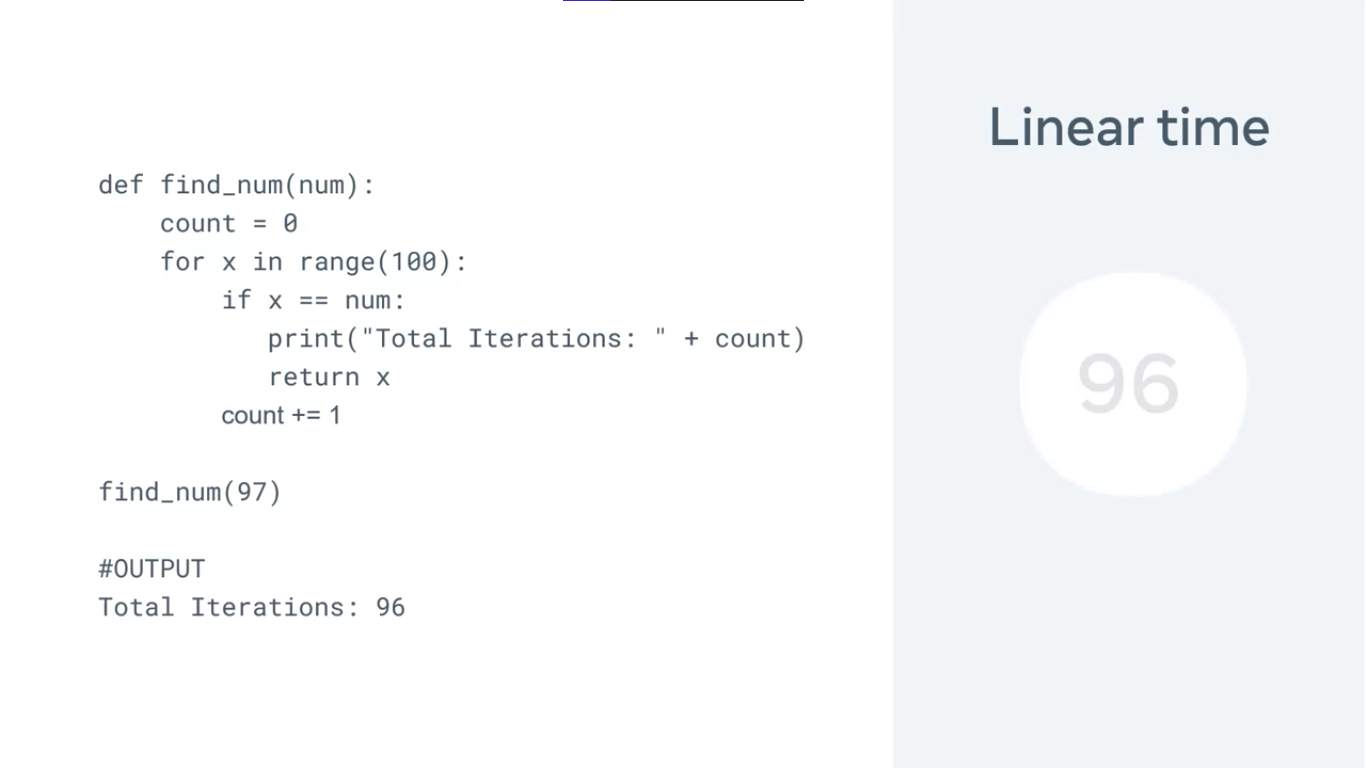
Task: Click the circle showing 96
Action: (x=1131, y=384)
